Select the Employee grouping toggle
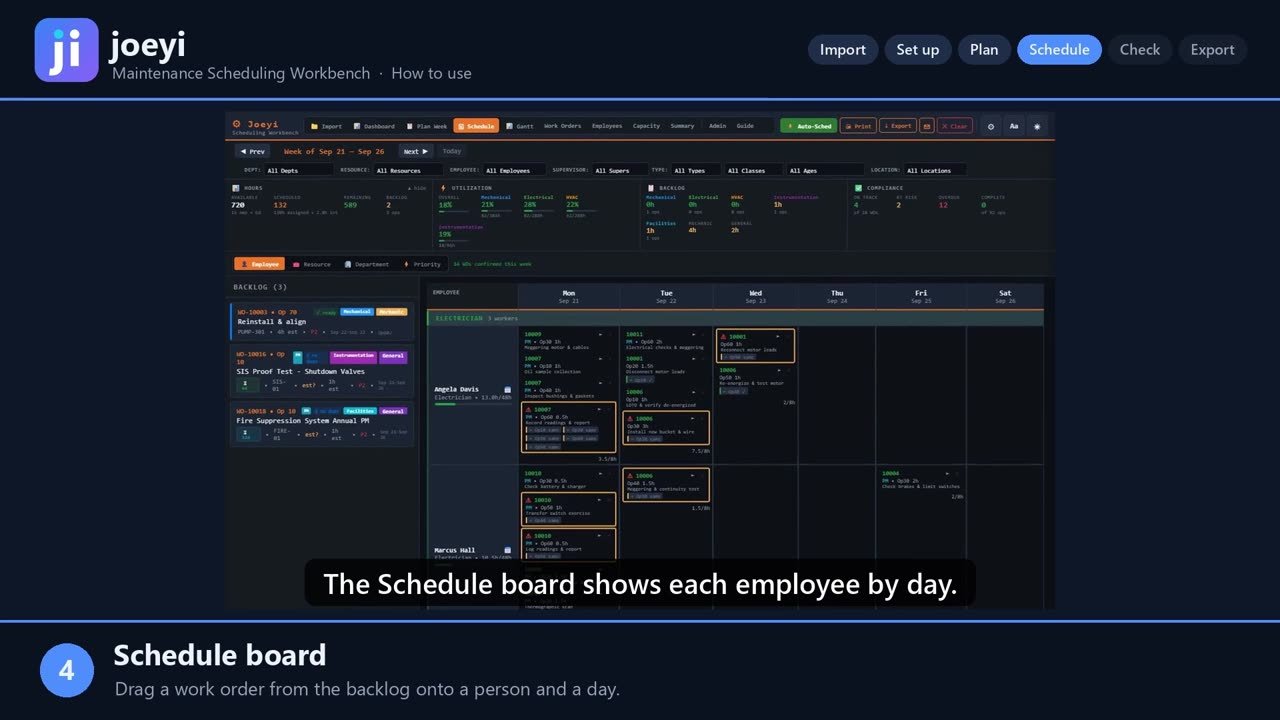 coord(260,264)
